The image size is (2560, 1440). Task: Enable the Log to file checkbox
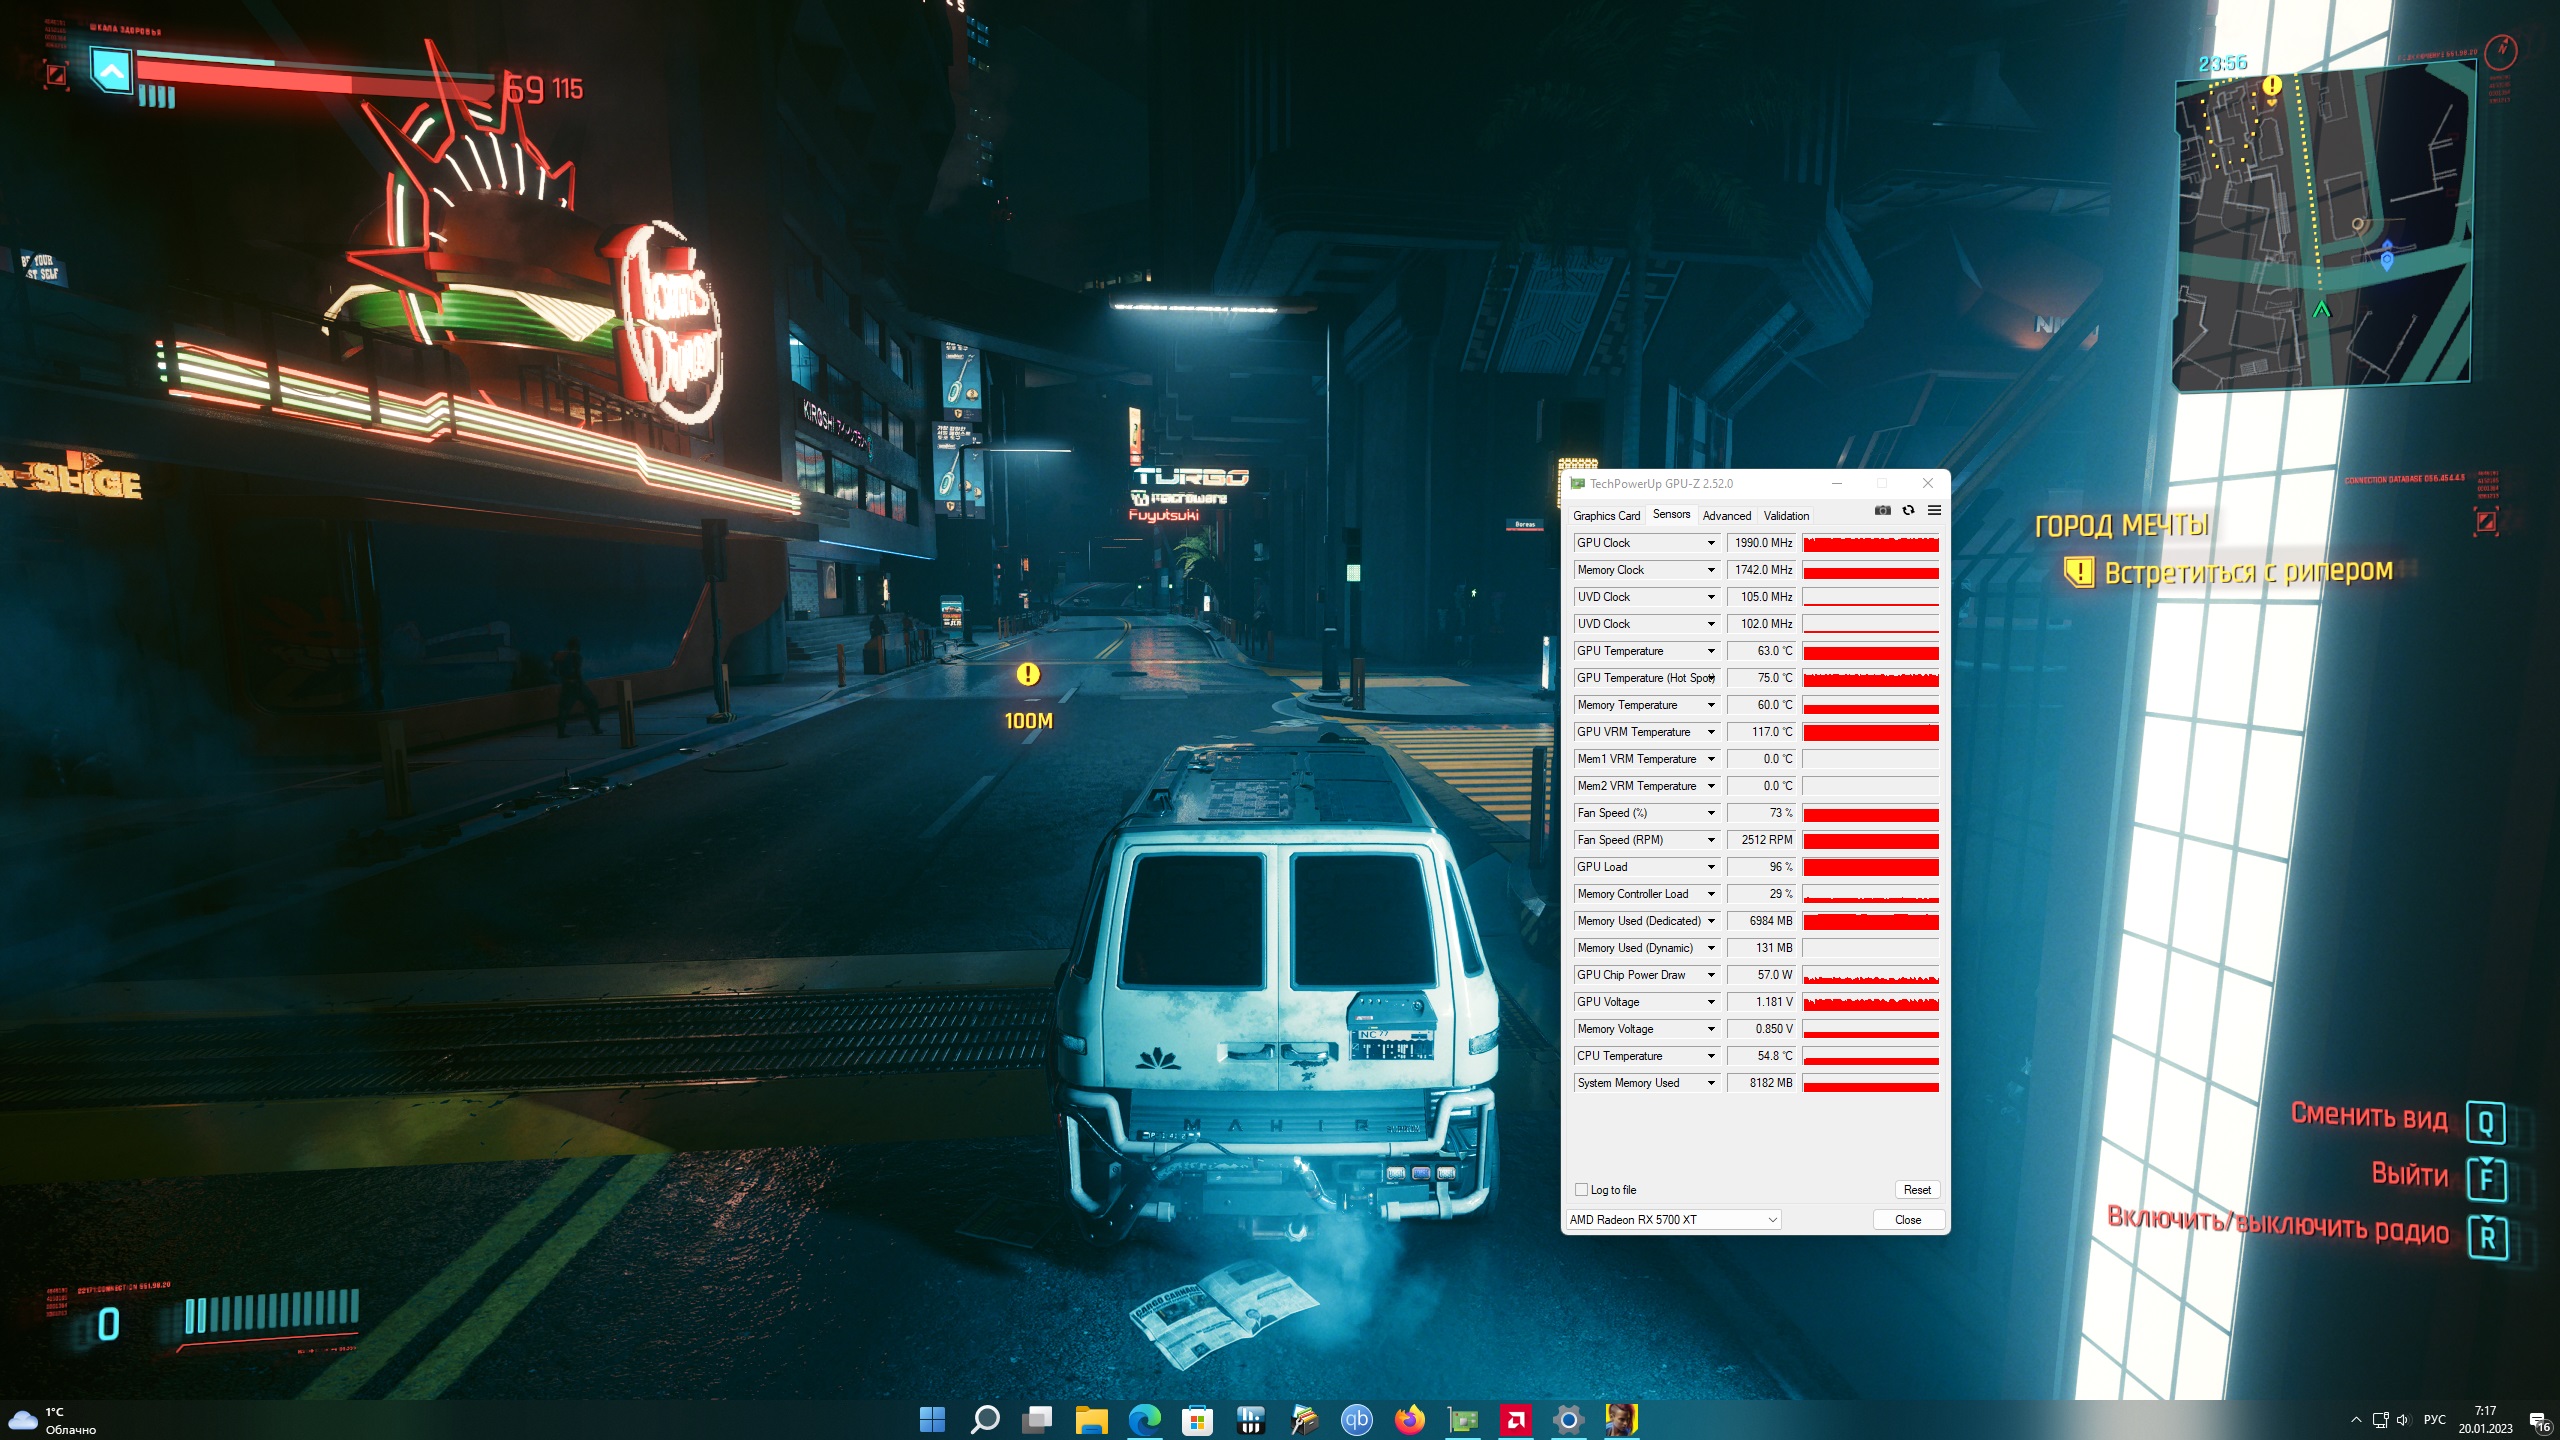pyautogui.click(x=1581, y=1189)
